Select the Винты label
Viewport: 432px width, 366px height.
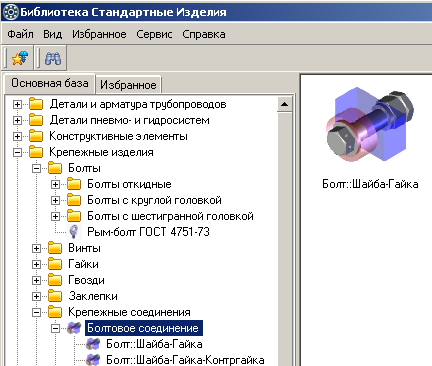(84, 248)
